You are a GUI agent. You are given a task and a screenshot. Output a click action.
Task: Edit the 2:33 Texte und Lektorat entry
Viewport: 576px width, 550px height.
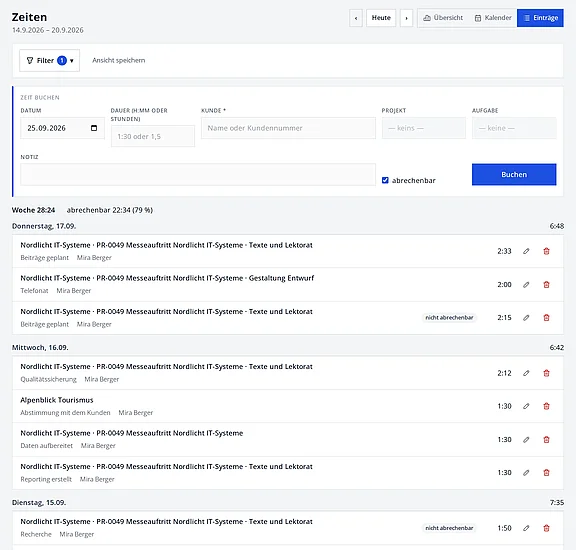pos(526,251)
